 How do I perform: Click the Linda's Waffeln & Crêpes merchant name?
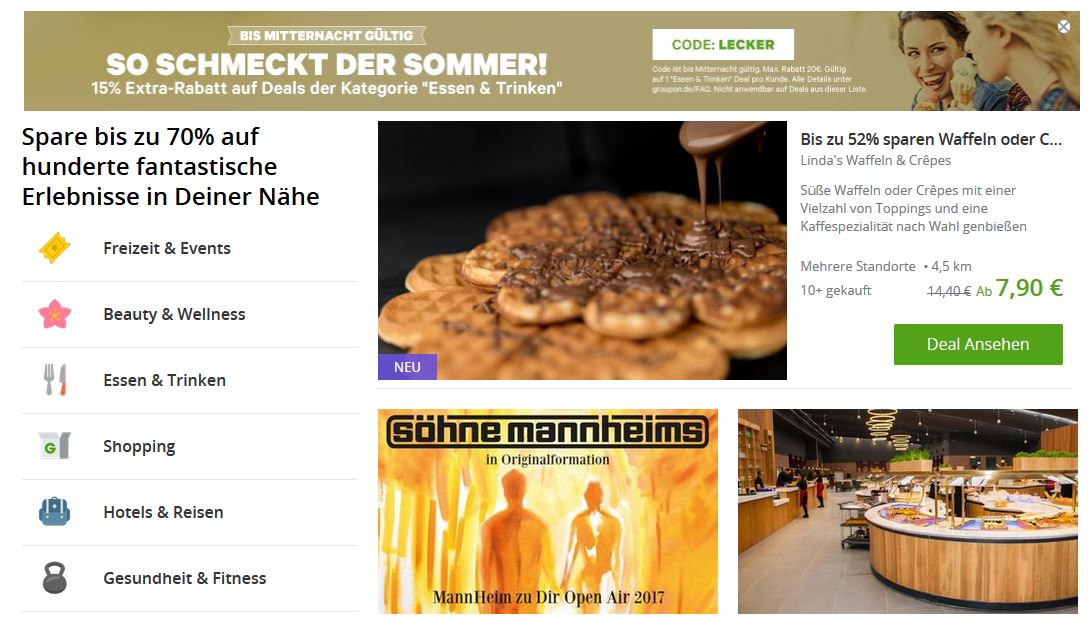click(x=876, y=160)
